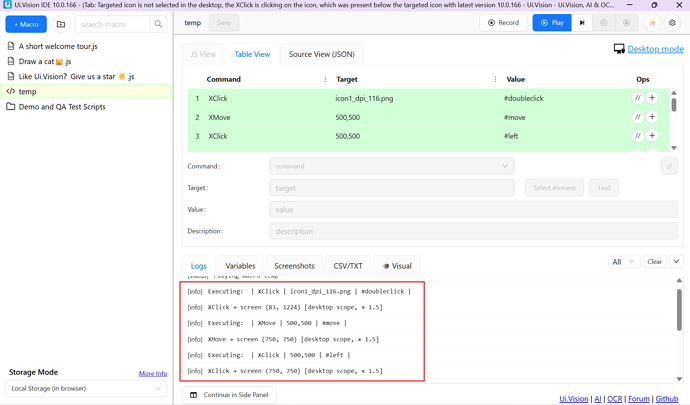Screen dimensions: 690x405
Task: Click the description input field
Action: [x=473, y=231]
